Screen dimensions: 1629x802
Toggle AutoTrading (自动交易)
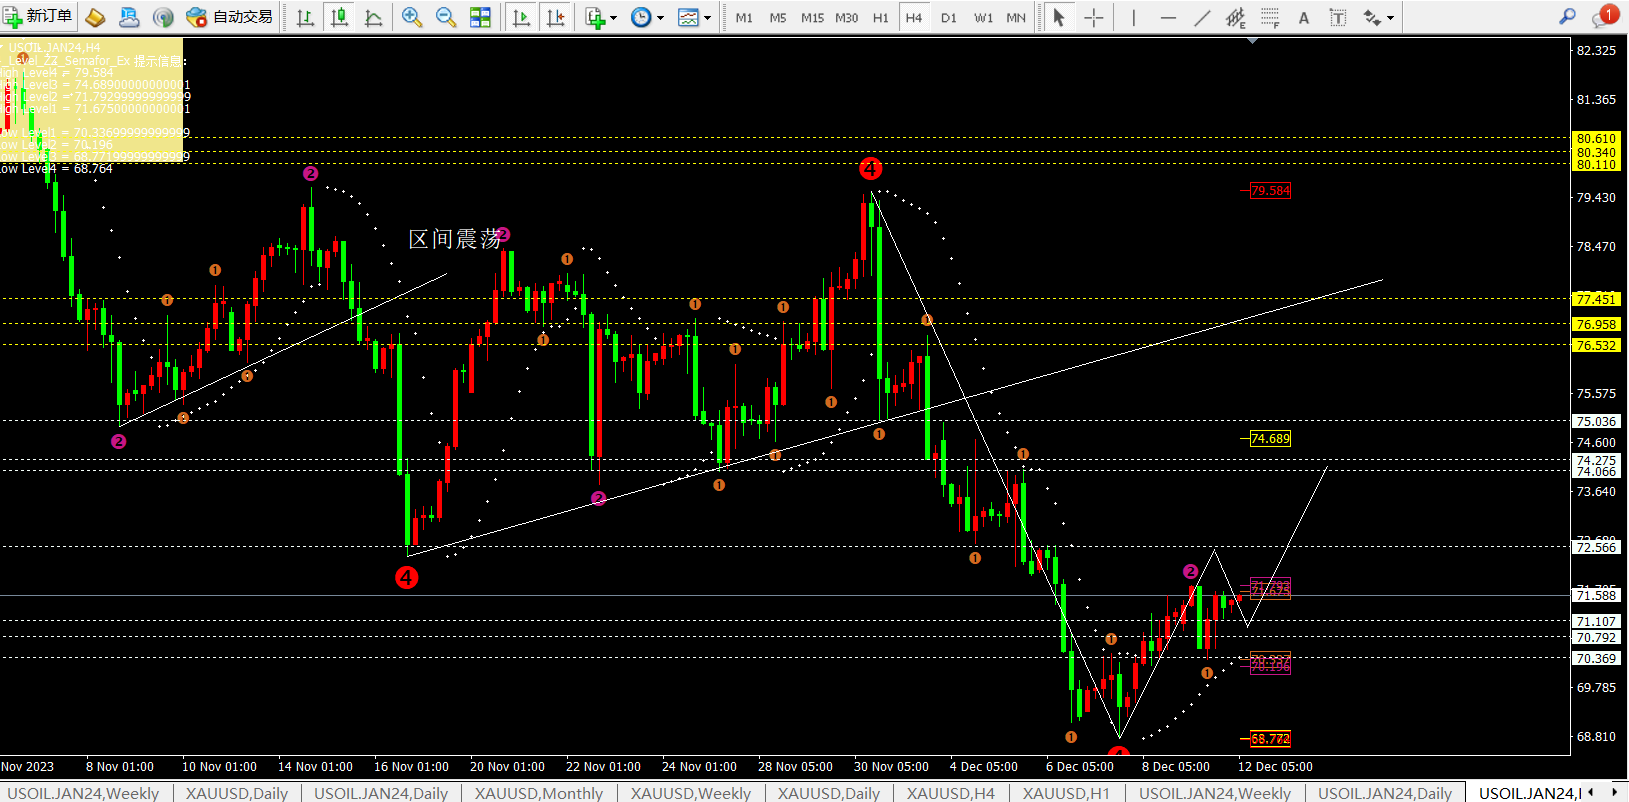coord(230,17)
